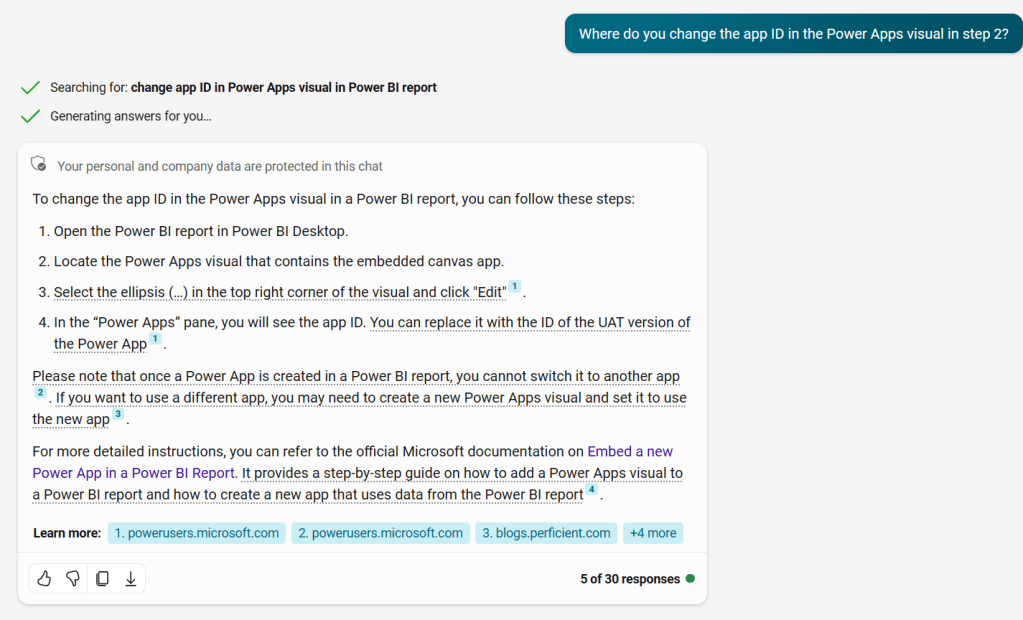Open citation 3 after "the new app"
The image size is (1023, 620).
(118, 415)
